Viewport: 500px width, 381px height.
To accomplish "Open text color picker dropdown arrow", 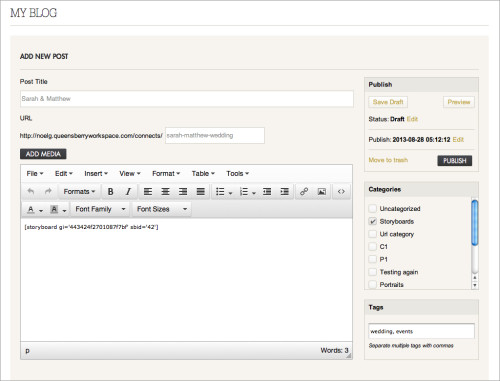I will 41,211.
